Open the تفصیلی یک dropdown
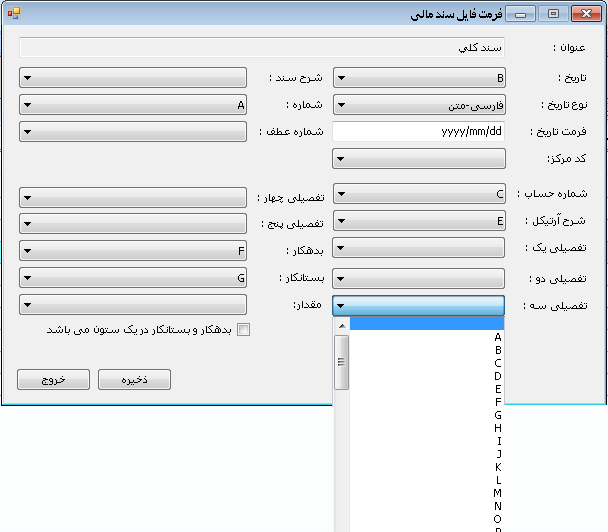Image resolution: width=608 pixels, height=532 pixels. 419,248
